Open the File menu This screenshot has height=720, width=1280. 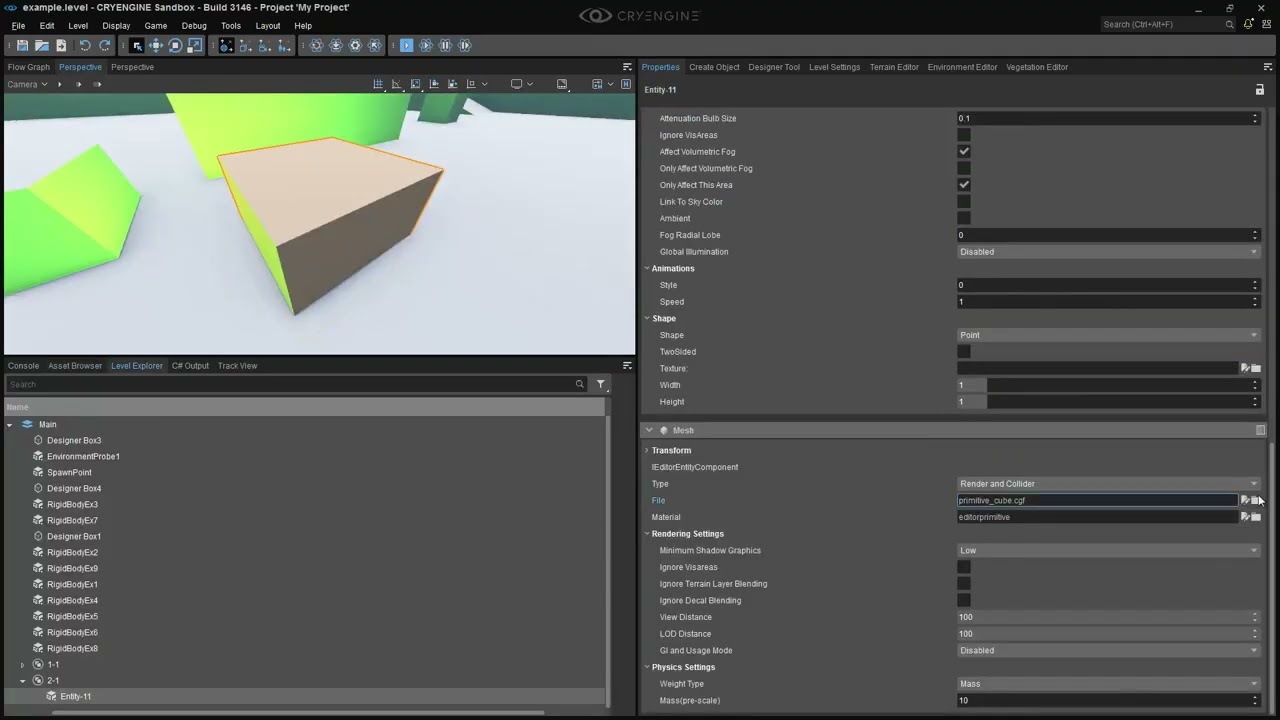point(18,25)
